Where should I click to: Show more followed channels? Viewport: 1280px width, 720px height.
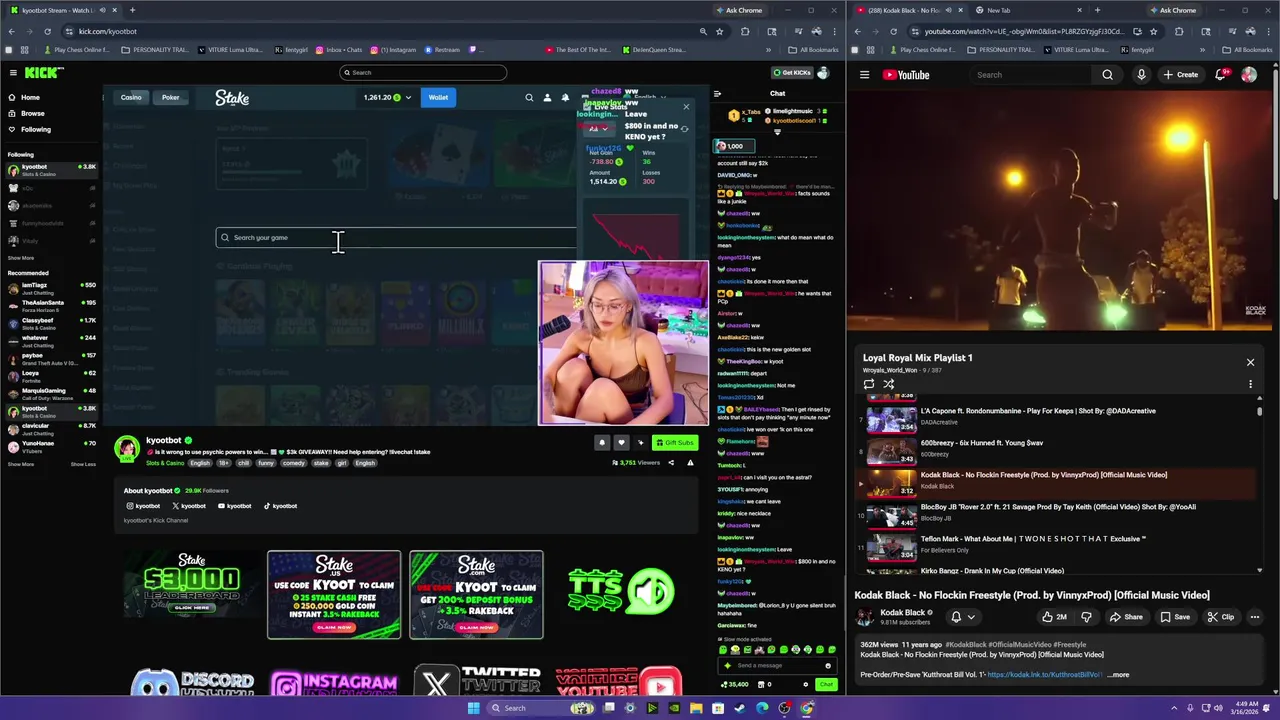pos(21,258)
